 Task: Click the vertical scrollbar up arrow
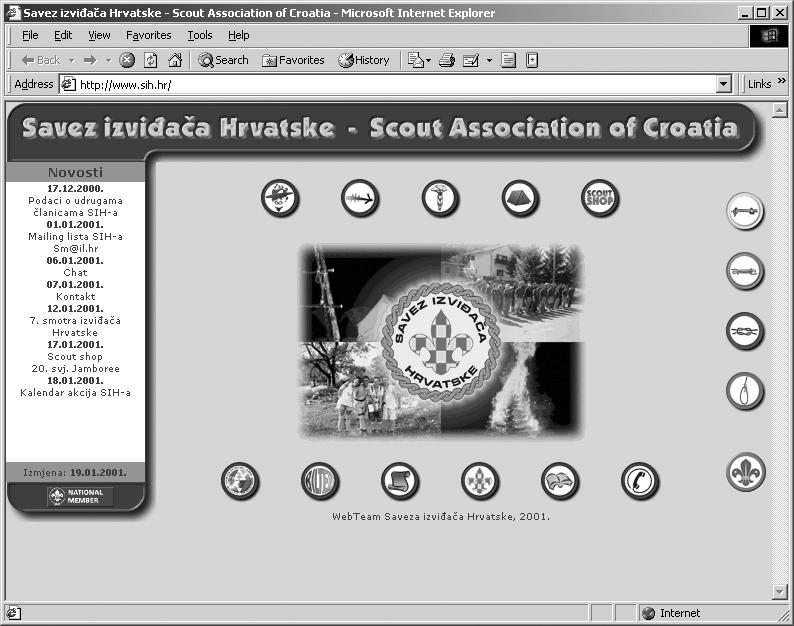click(779, 110)
